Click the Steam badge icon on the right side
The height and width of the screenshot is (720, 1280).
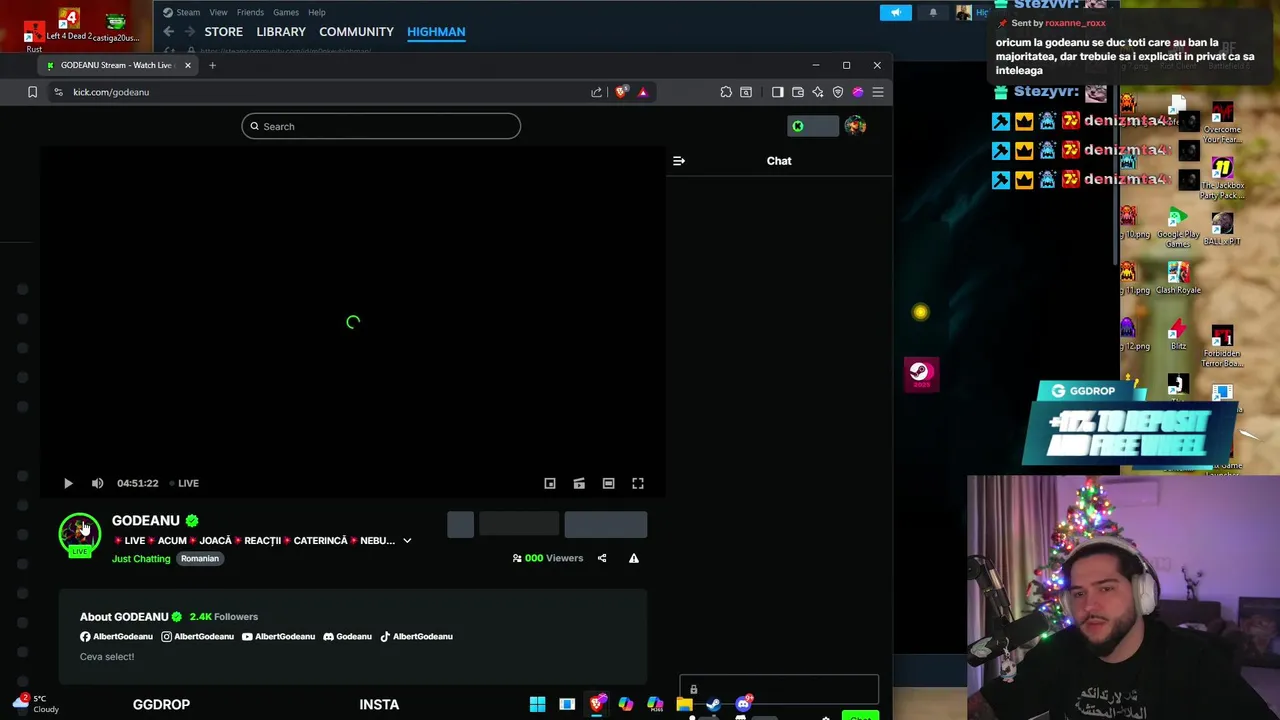coord(921,374)
